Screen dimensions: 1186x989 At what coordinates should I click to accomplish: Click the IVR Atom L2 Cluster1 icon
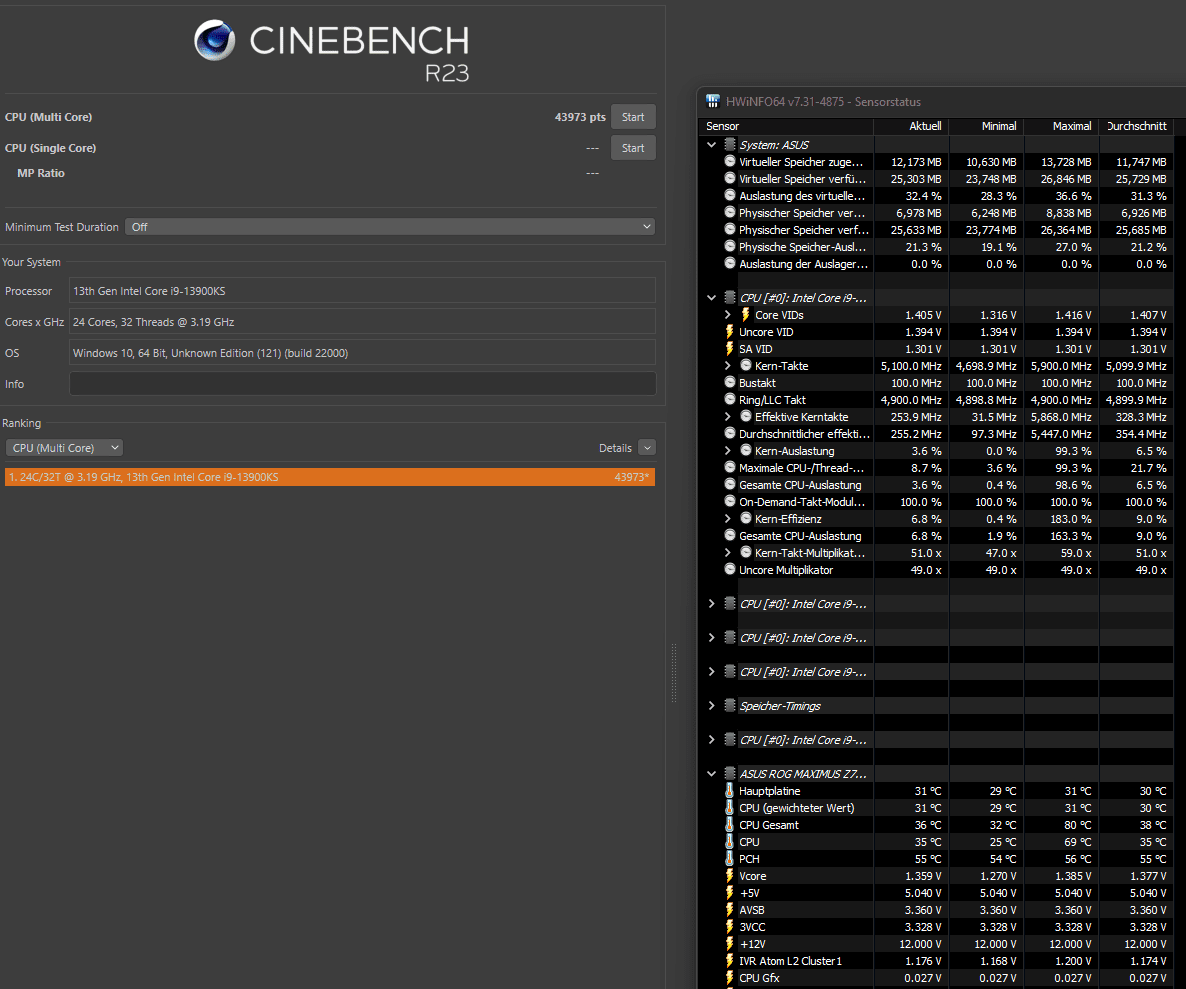[730, 961]
